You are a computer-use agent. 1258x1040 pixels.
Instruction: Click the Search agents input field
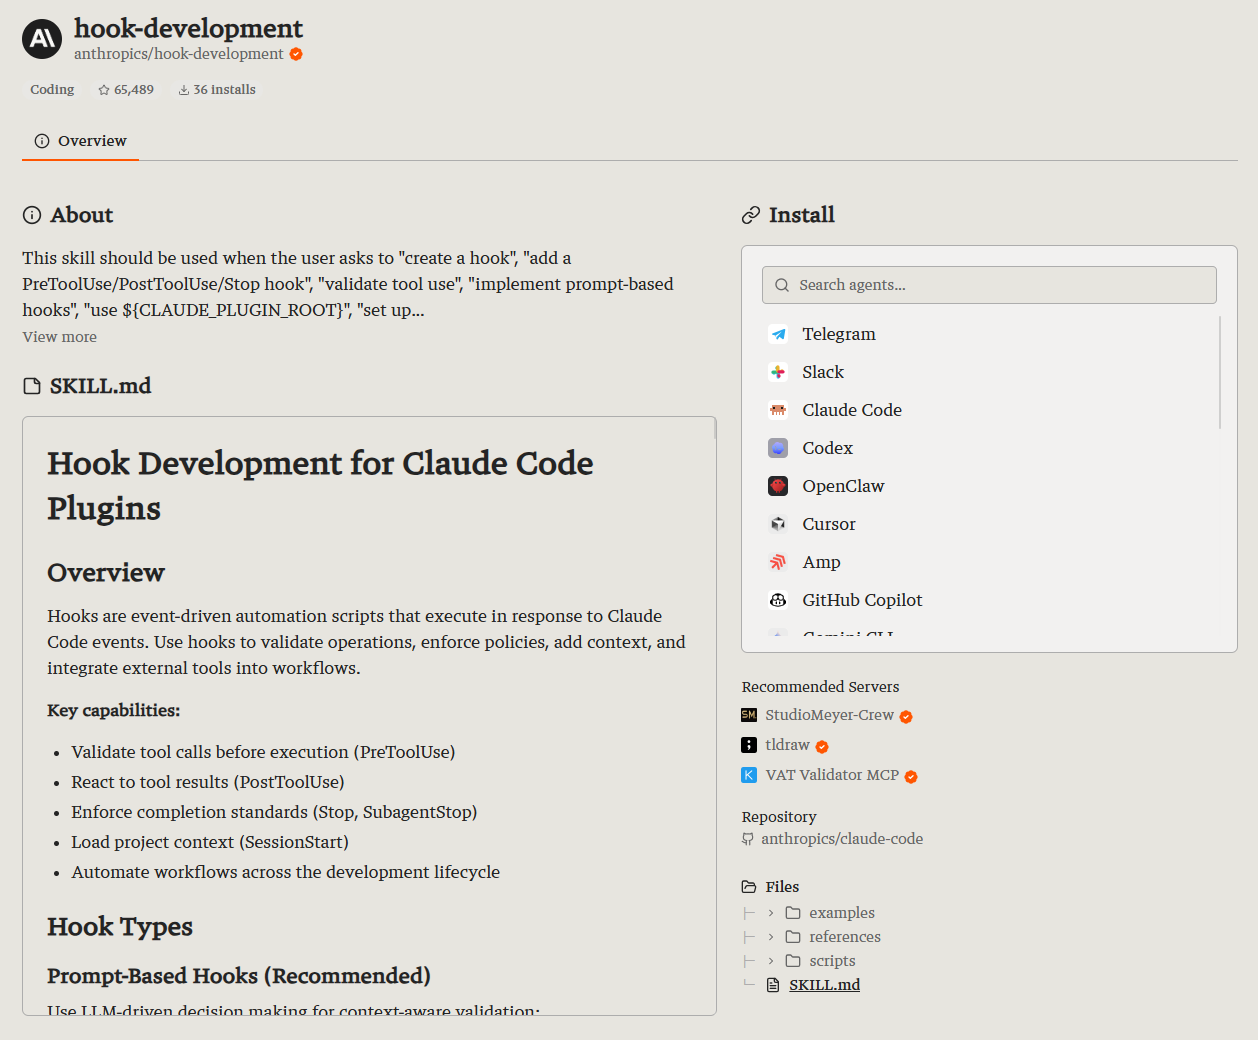989,285
